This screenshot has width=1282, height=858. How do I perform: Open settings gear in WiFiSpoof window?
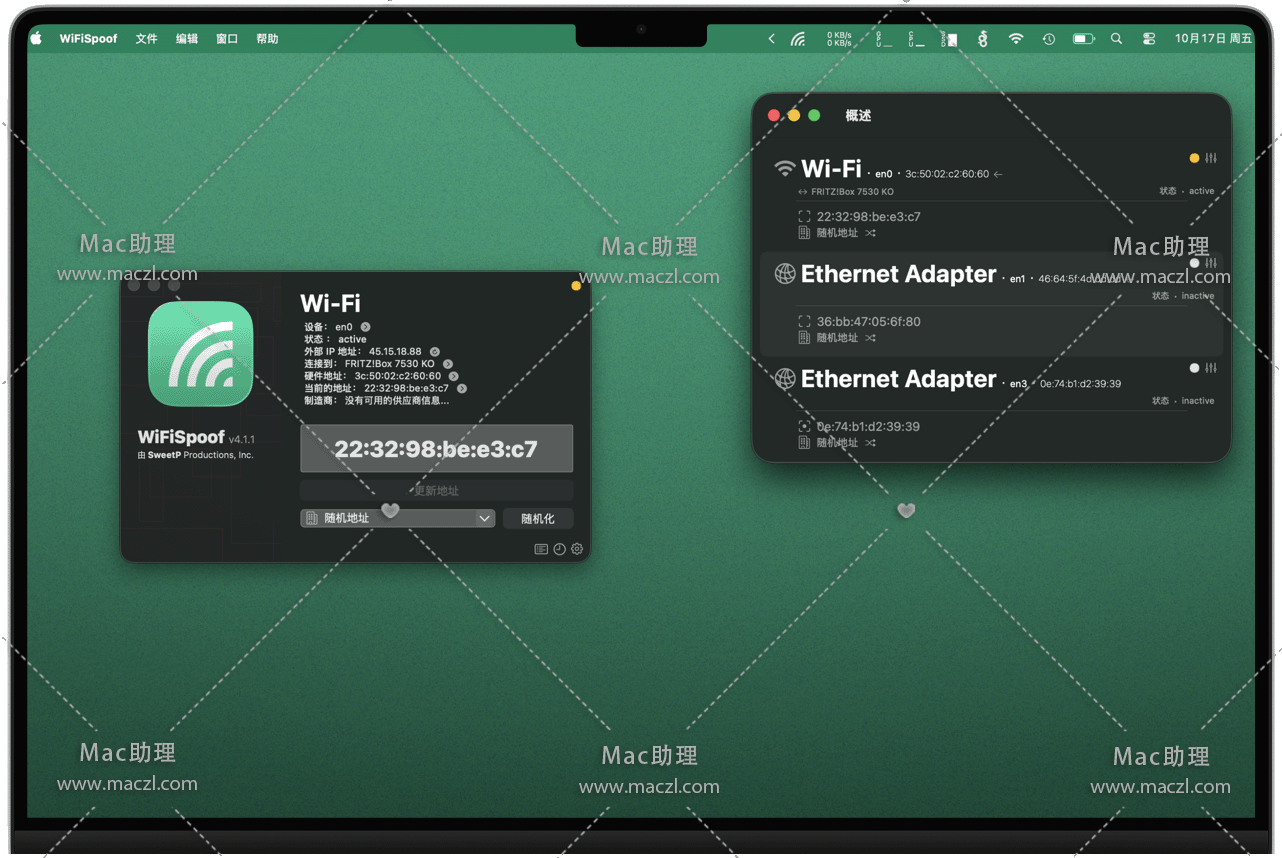[x=577, y=549]
